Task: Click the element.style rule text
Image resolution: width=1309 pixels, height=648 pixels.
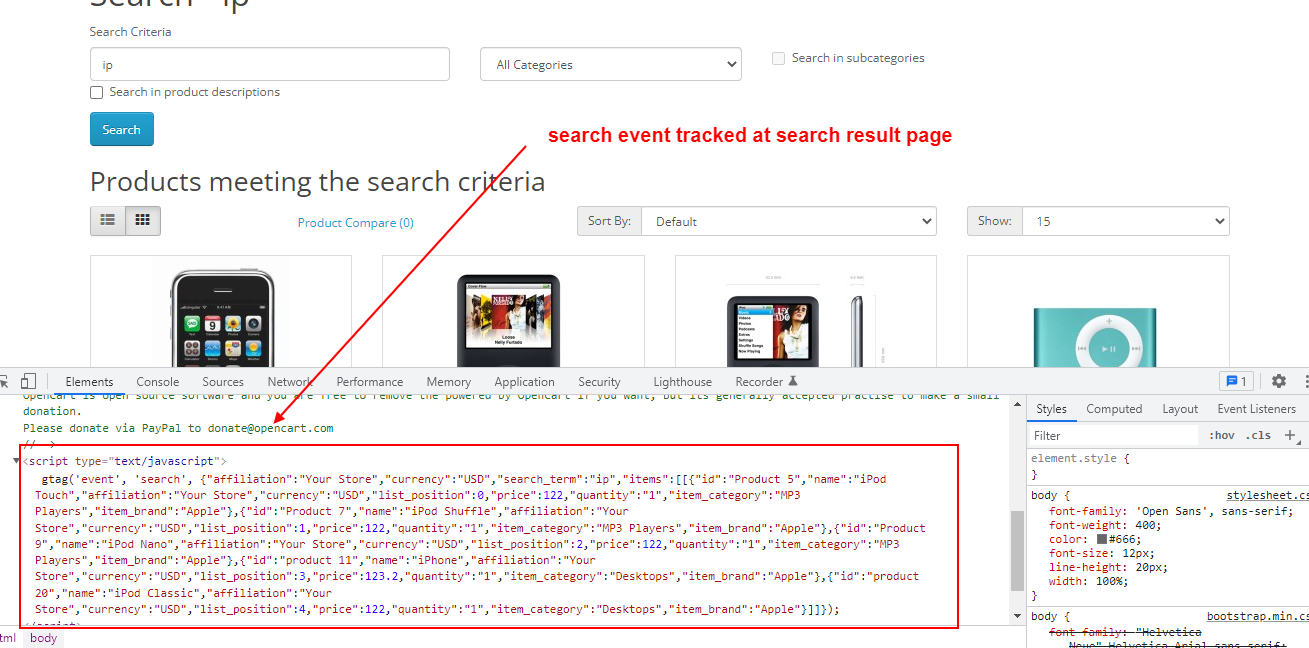Action: [1080, 458]
